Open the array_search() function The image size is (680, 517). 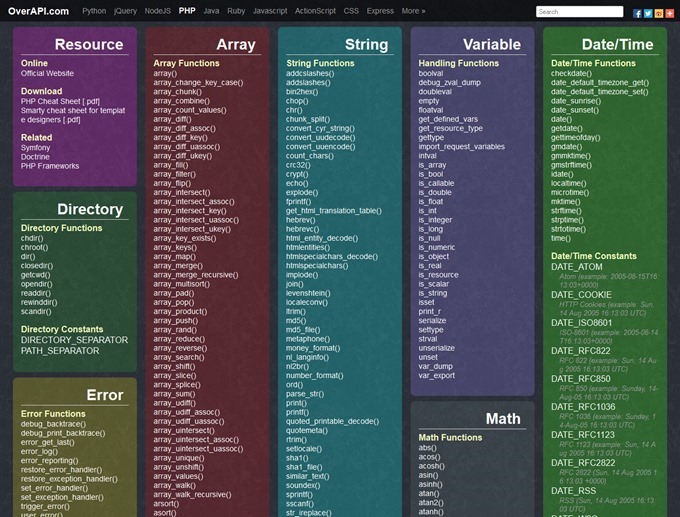click(179, 357)
